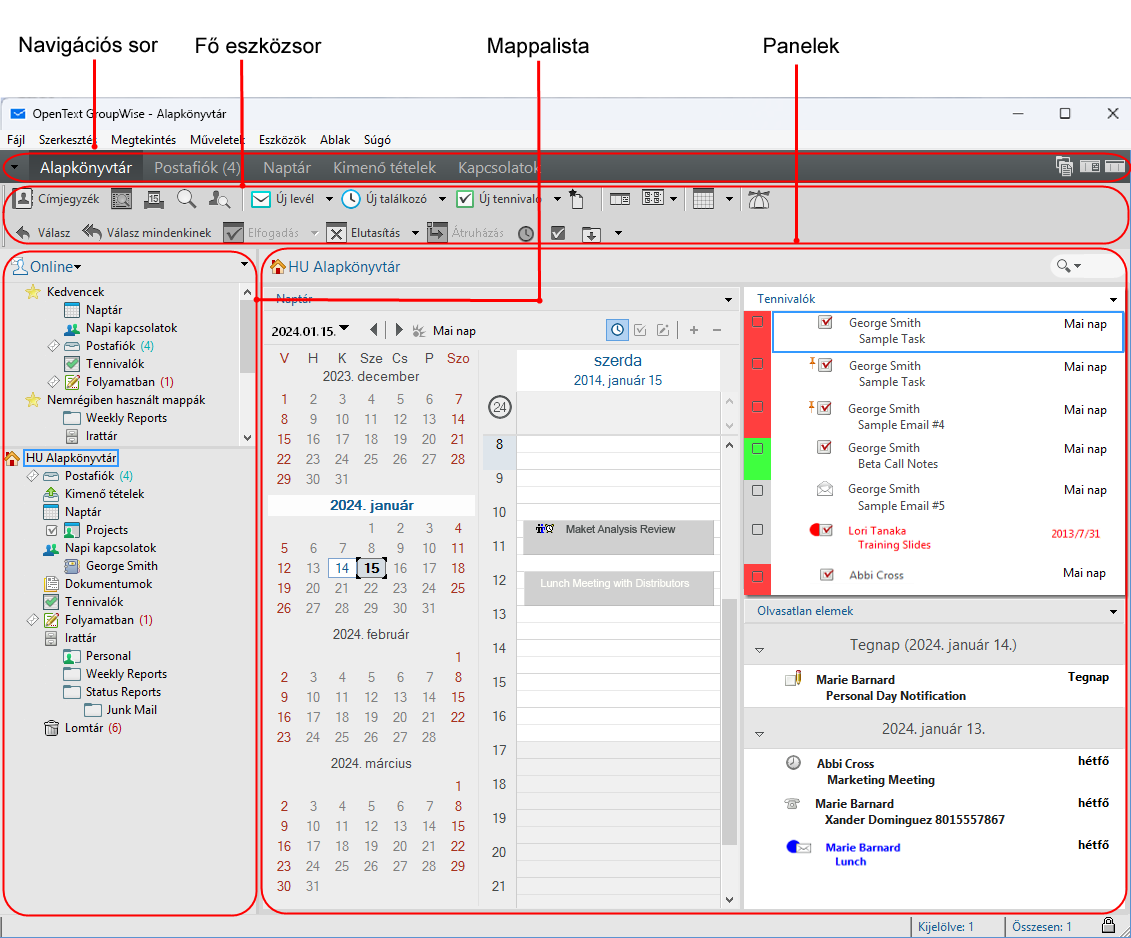
Task: Switch to the Postafiók (4) tab
Action: pos(197,167)
